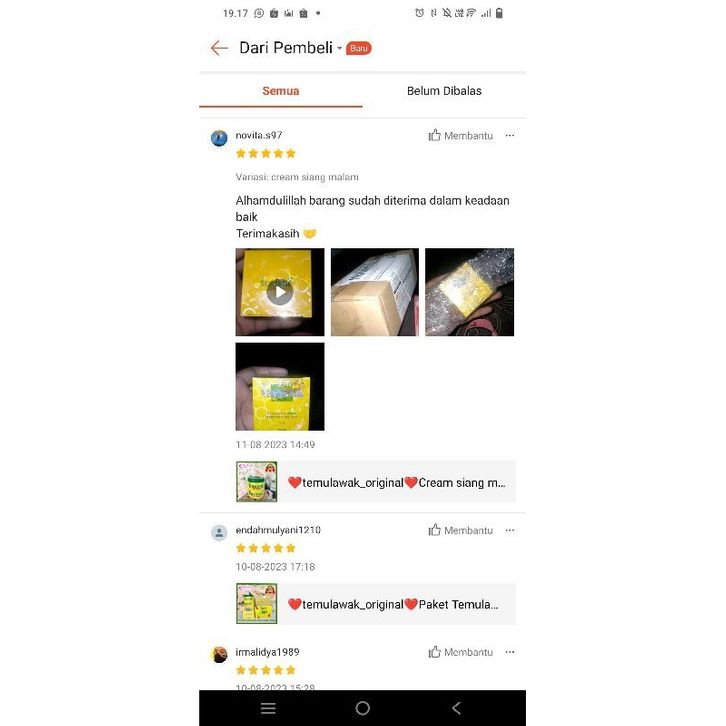726x726 pixels.
Task: Select the Semua tab
Action: [x=281, y=91]
